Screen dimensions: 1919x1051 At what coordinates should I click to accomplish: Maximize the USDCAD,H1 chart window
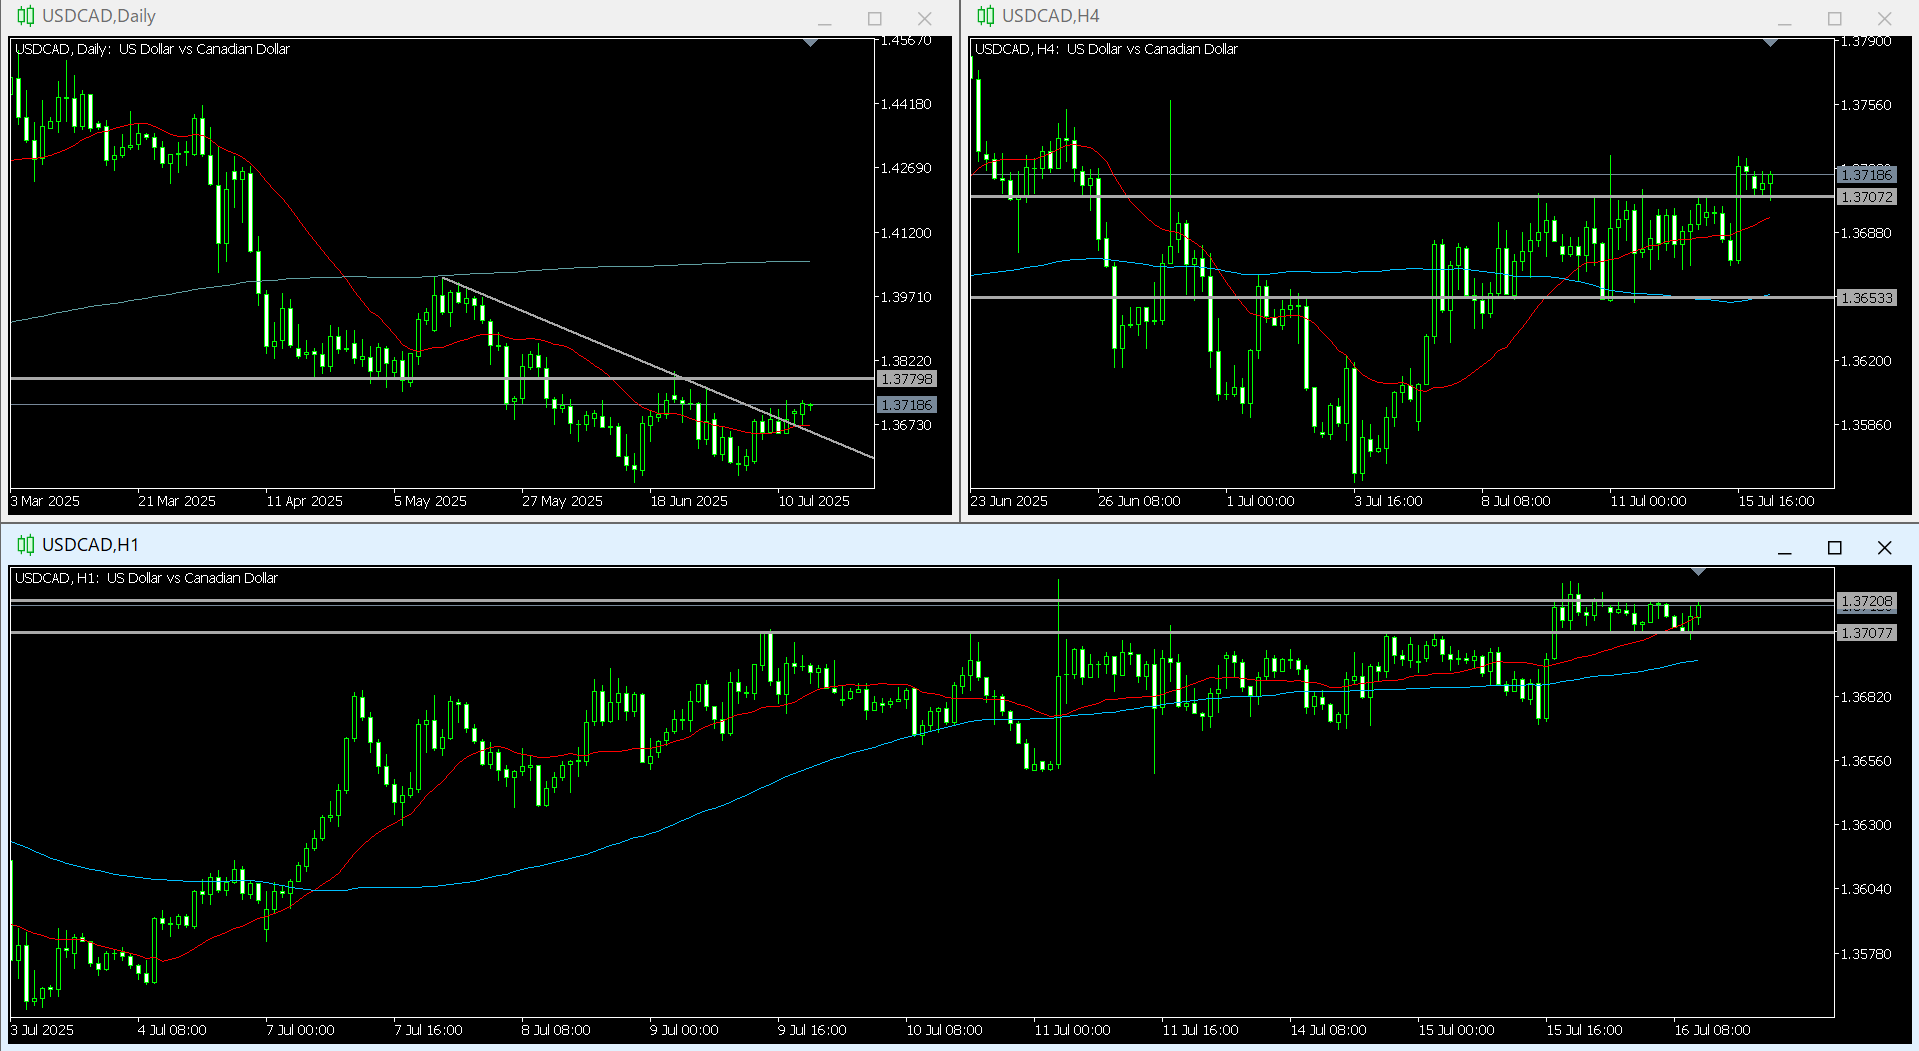(x=1835, y=547)
